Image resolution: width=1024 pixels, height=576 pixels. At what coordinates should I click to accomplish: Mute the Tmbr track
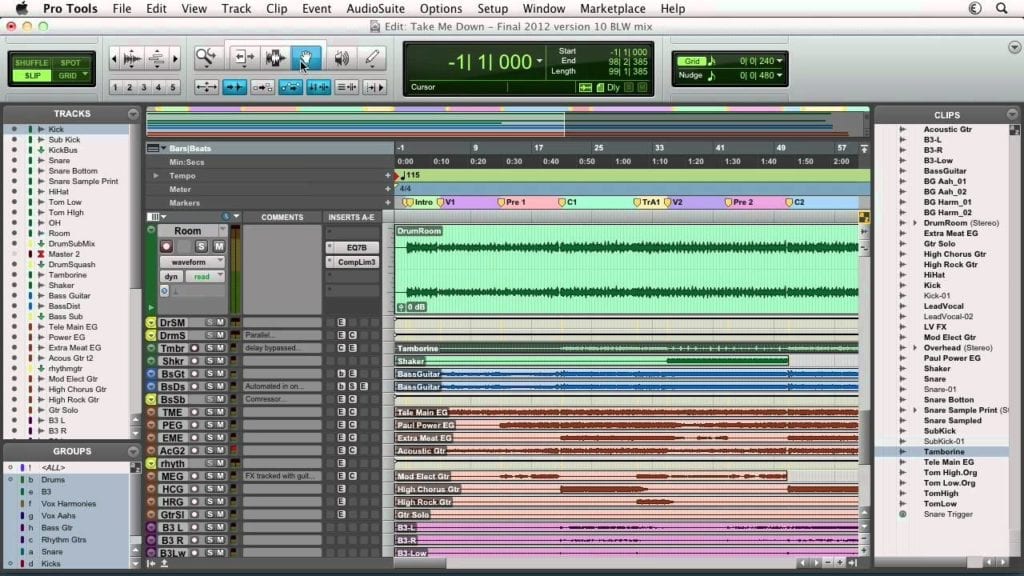click(221, 348)
